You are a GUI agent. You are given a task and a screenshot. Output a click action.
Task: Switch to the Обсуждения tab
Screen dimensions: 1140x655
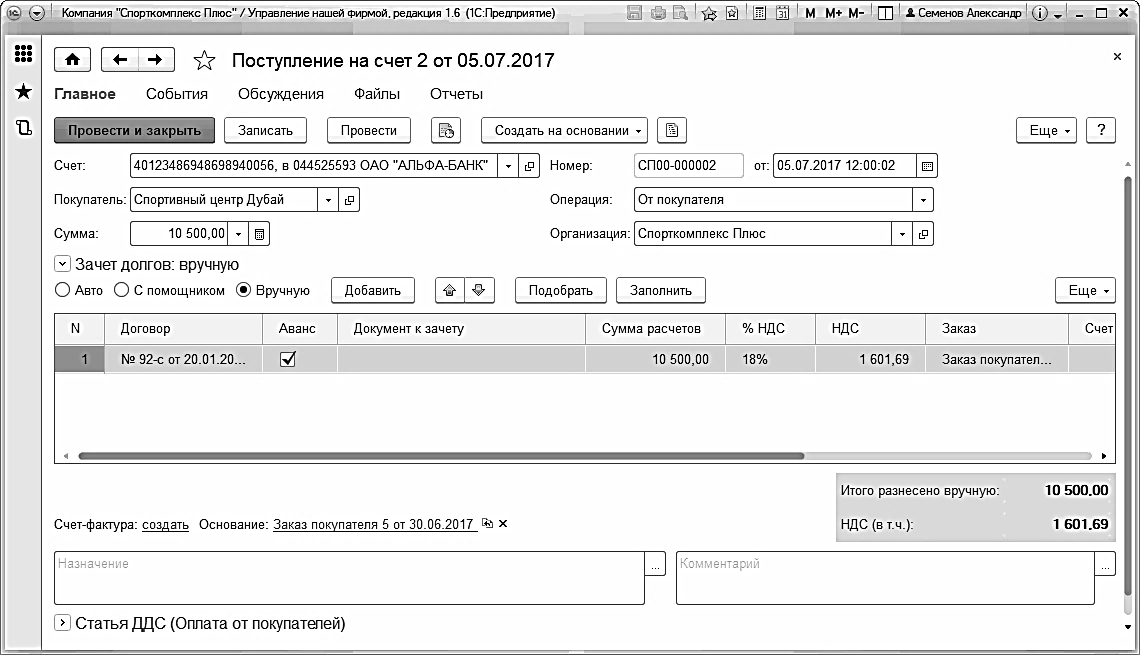[x=281, y=94]
